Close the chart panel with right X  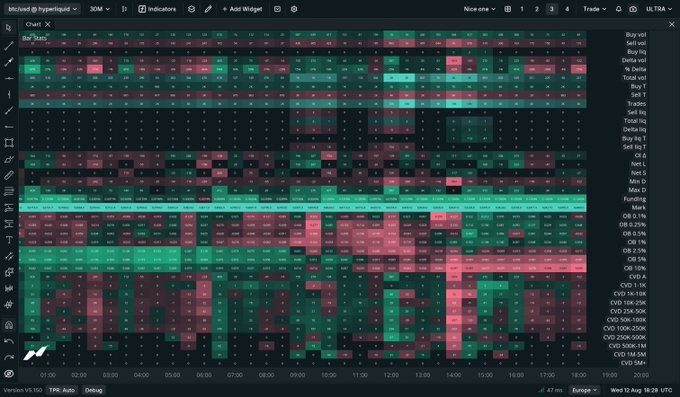click(x=672, y=24)
